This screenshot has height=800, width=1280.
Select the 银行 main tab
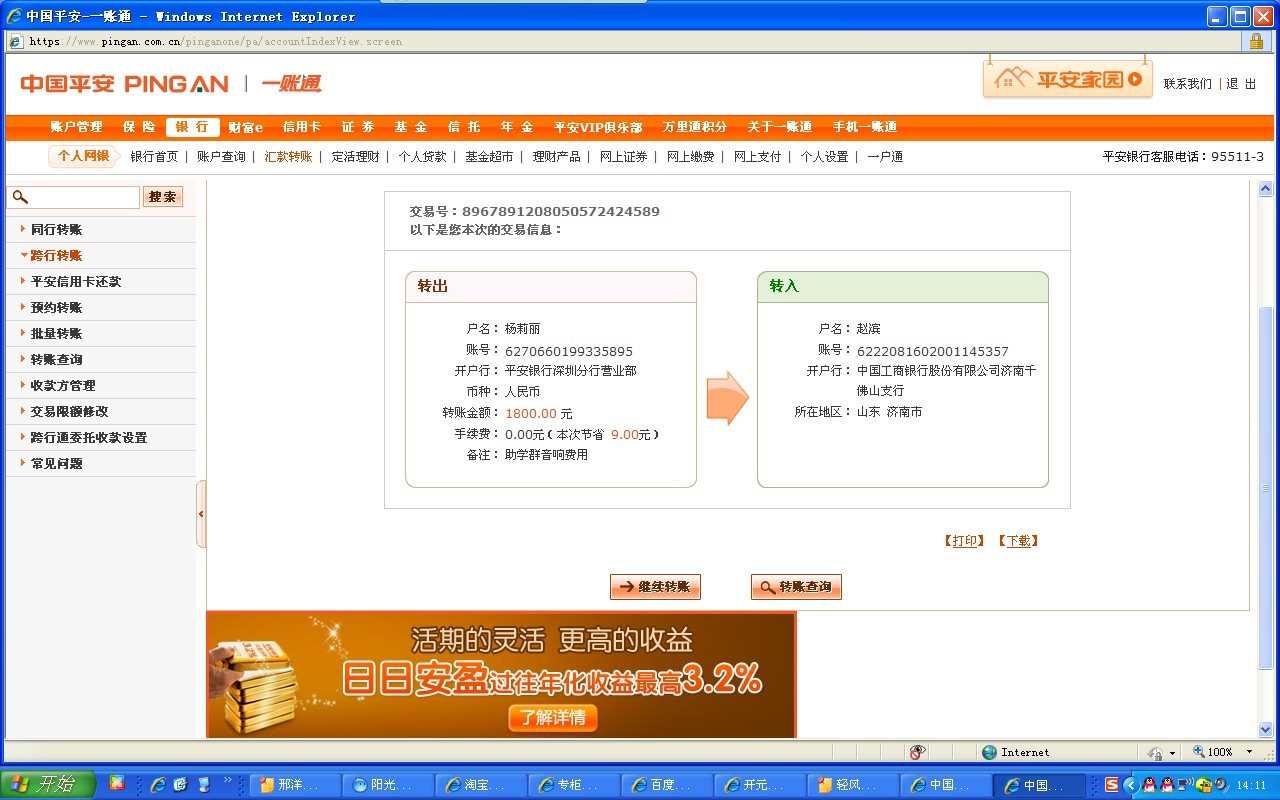click(192, 127)
